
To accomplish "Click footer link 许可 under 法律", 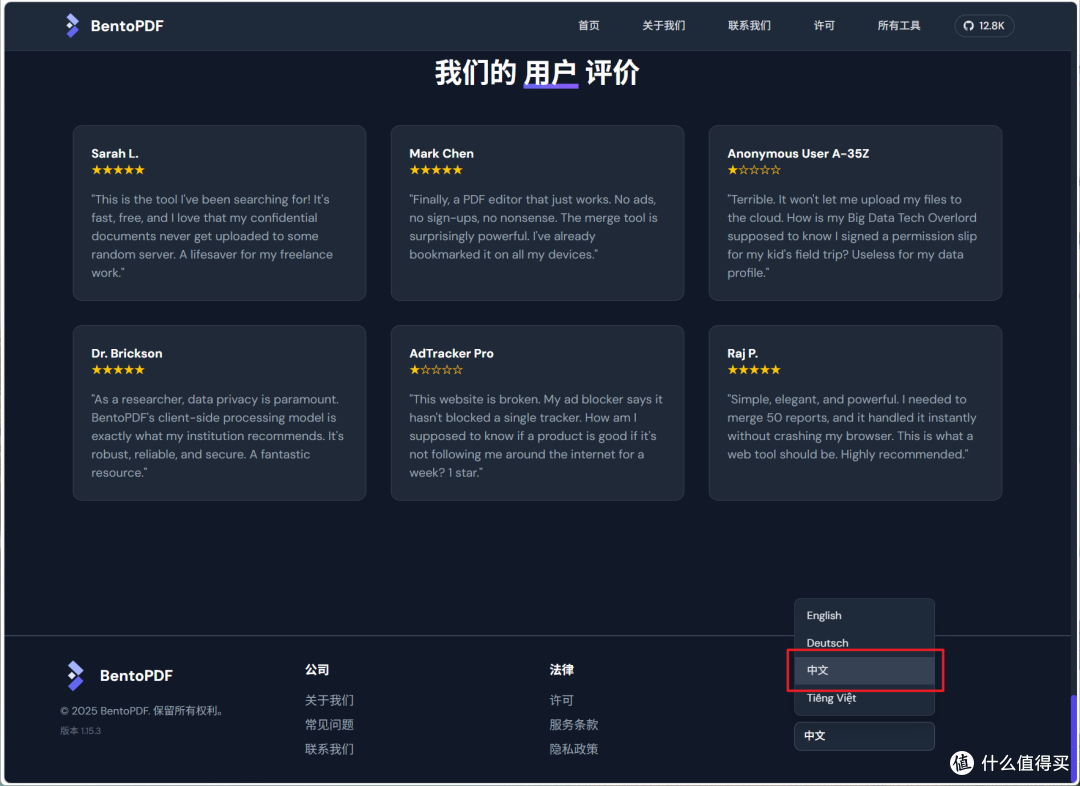I will (561, 700).
